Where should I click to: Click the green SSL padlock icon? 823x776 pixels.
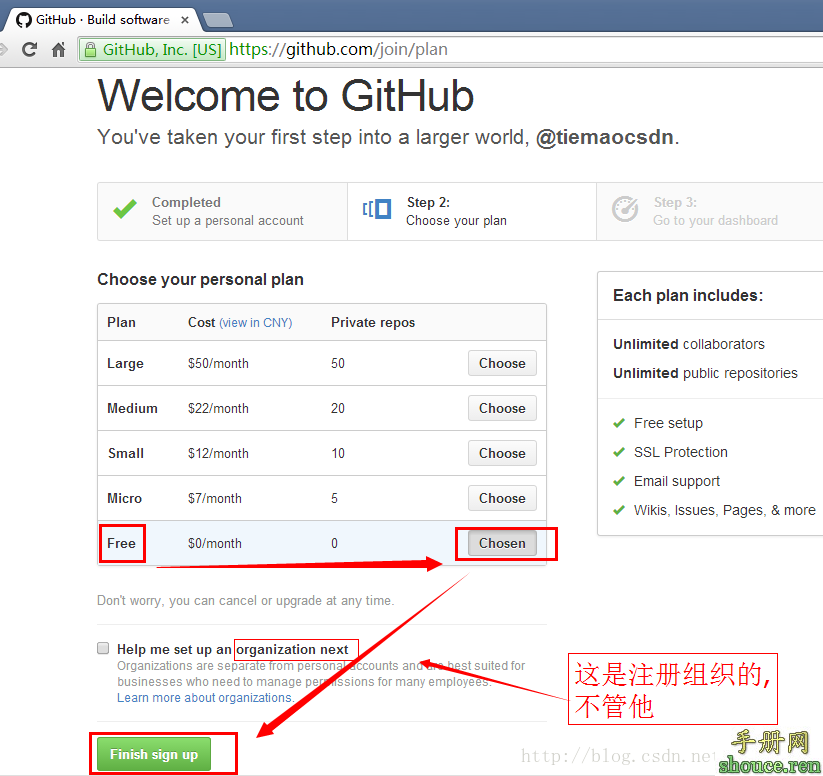90,50
